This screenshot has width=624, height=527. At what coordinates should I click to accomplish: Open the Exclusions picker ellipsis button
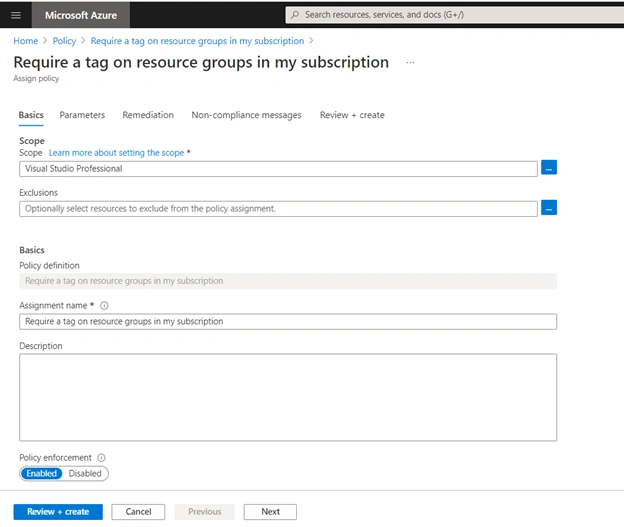click(x=549, y=208)
